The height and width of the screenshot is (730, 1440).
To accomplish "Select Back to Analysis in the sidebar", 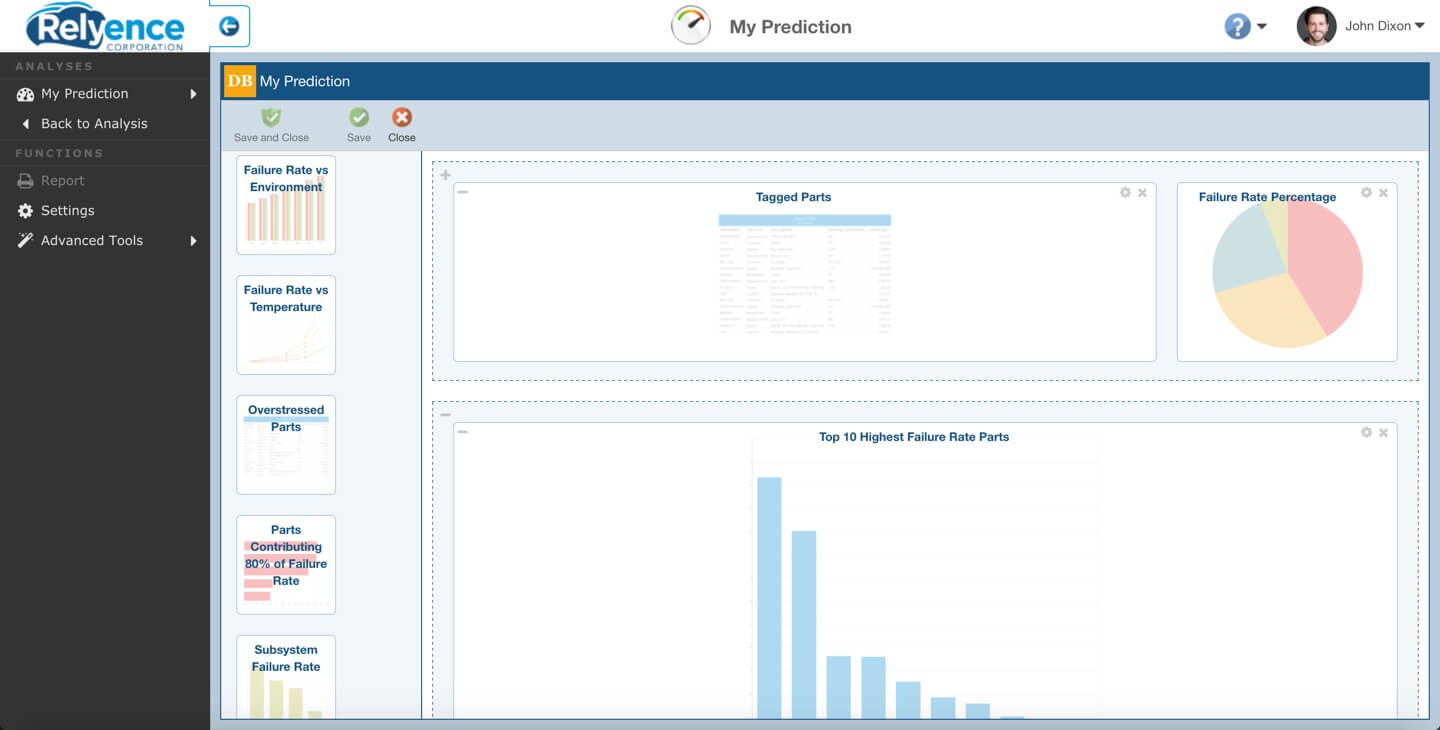I will tap(94, 123).
